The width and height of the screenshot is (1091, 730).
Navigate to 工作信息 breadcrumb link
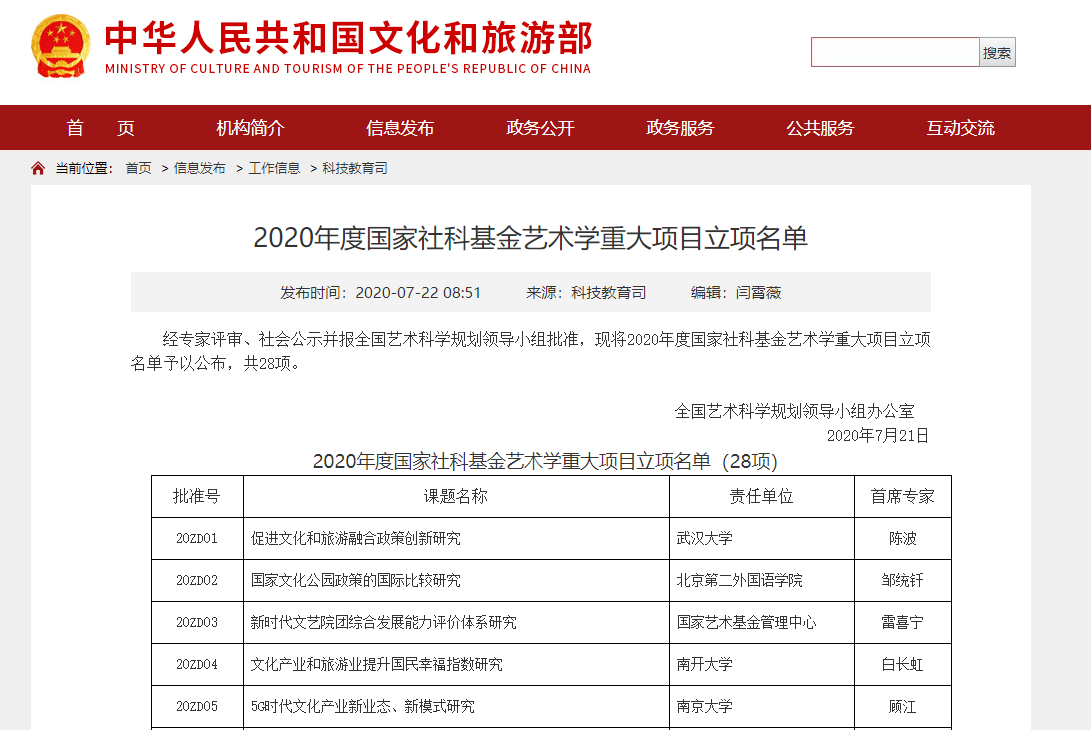pyautogui.click(x=274, y=168)
